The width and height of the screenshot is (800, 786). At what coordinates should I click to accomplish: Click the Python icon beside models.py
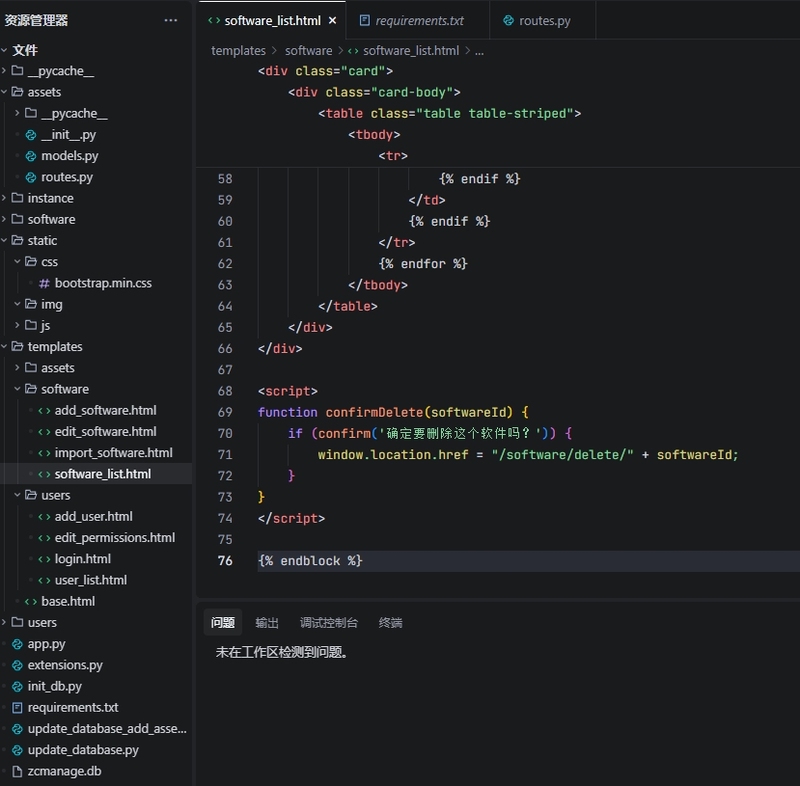tap(30, 156)
